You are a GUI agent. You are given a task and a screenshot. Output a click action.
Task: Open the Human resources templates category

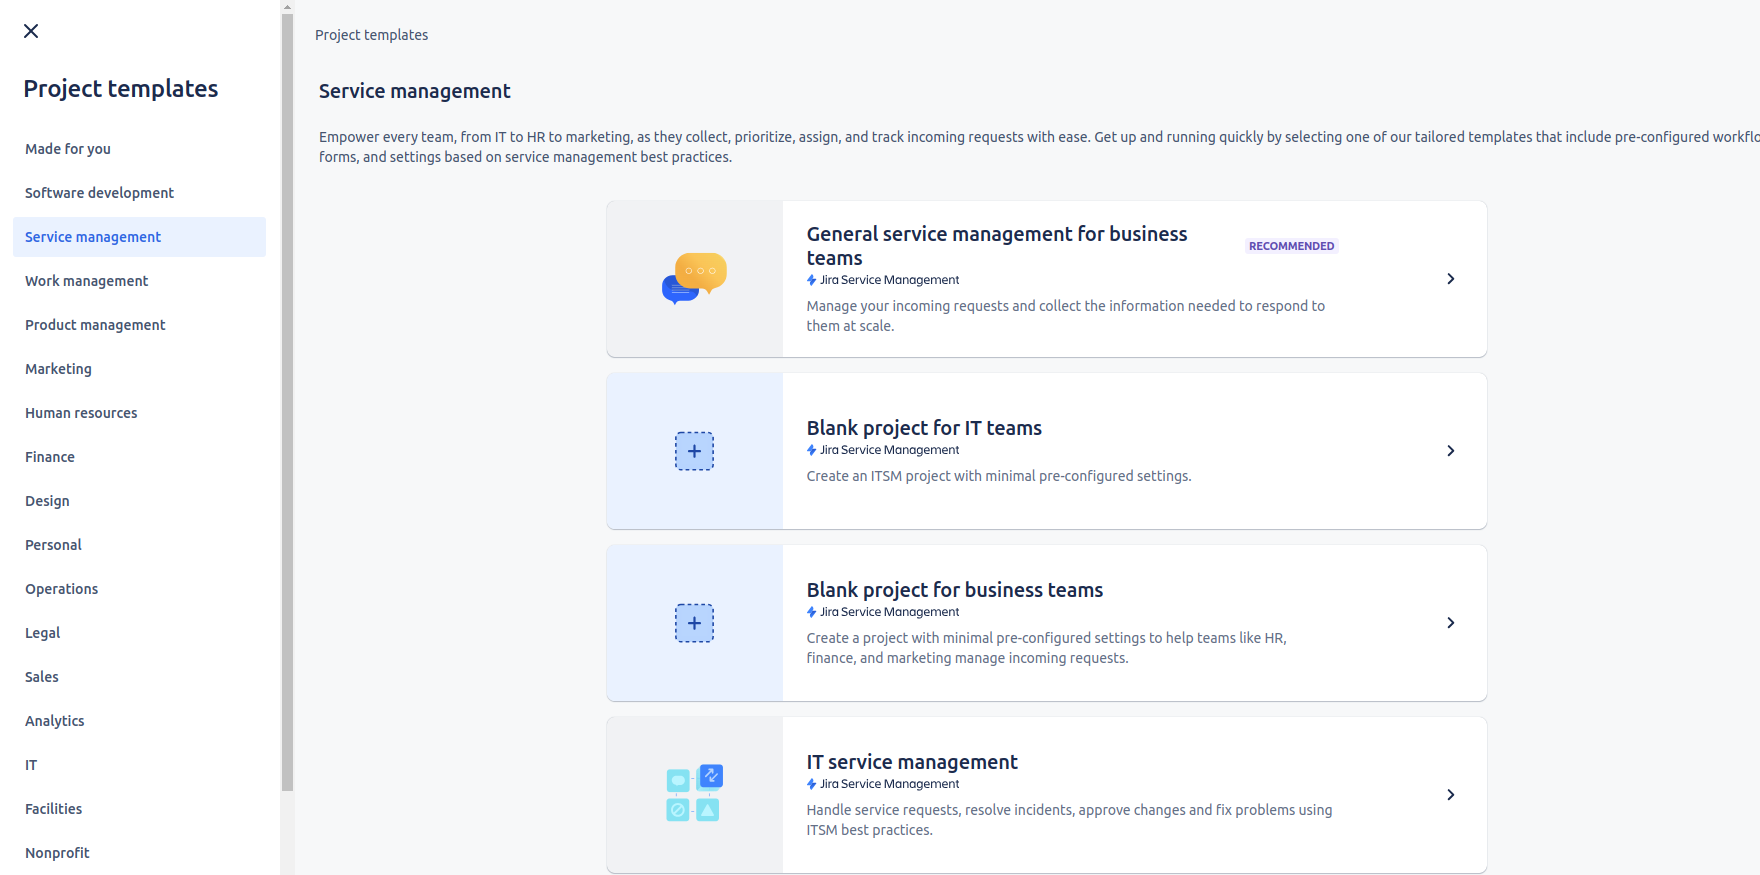[x=81, y=413]
